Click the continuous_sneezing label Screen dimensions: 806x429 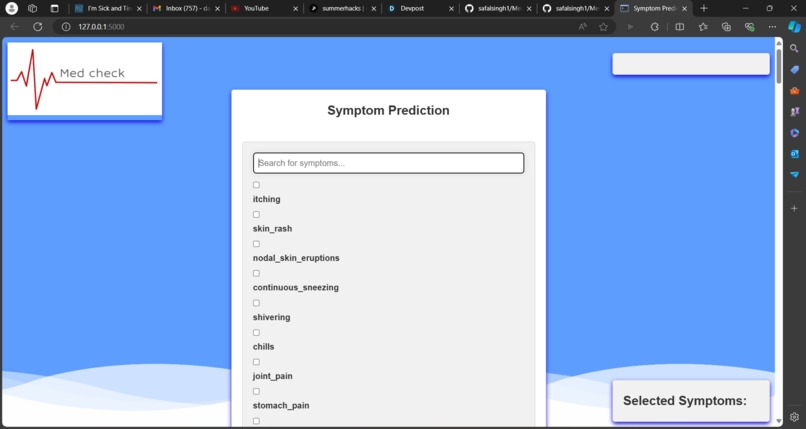[x=296, y=288]
